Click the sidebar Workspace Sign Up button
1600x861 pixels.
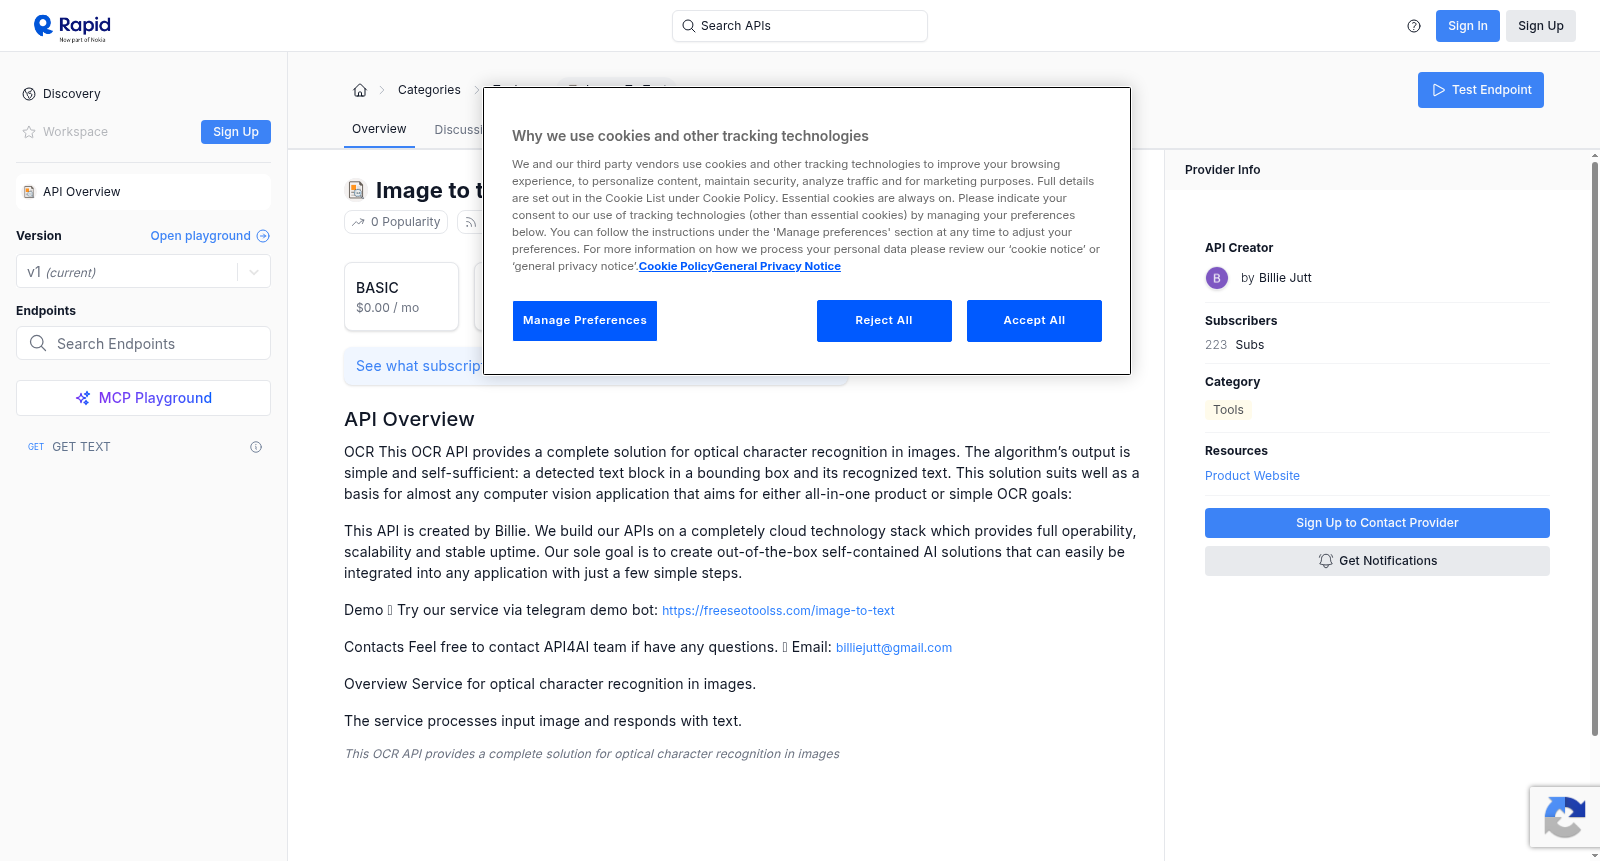[x=236, y=132]
